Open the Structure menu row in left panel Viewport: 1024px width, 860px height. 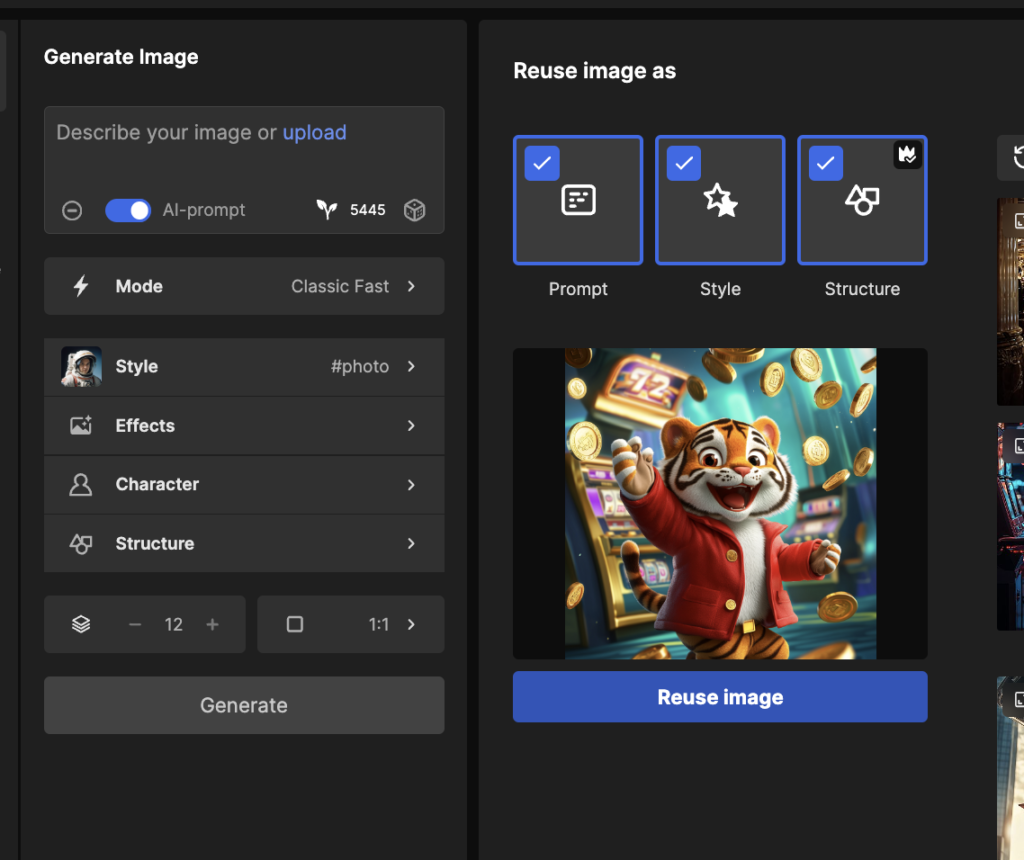point(244,544)
